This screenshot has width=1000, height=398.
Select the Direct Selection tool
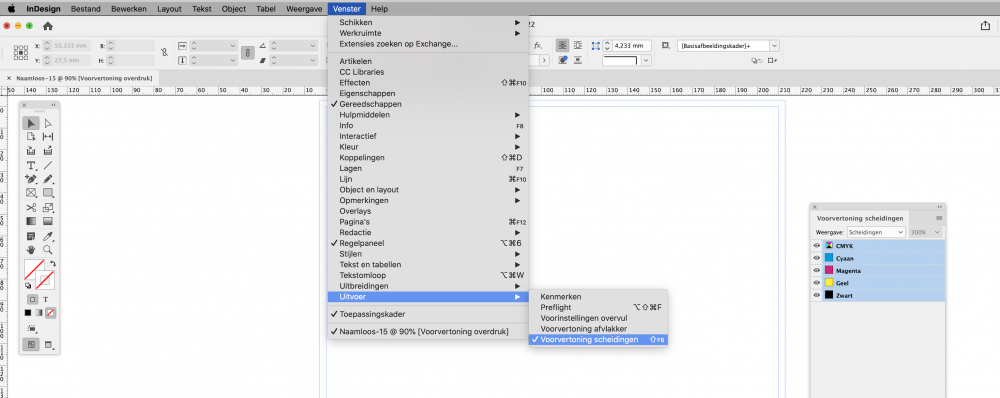(x=48, y=123)
